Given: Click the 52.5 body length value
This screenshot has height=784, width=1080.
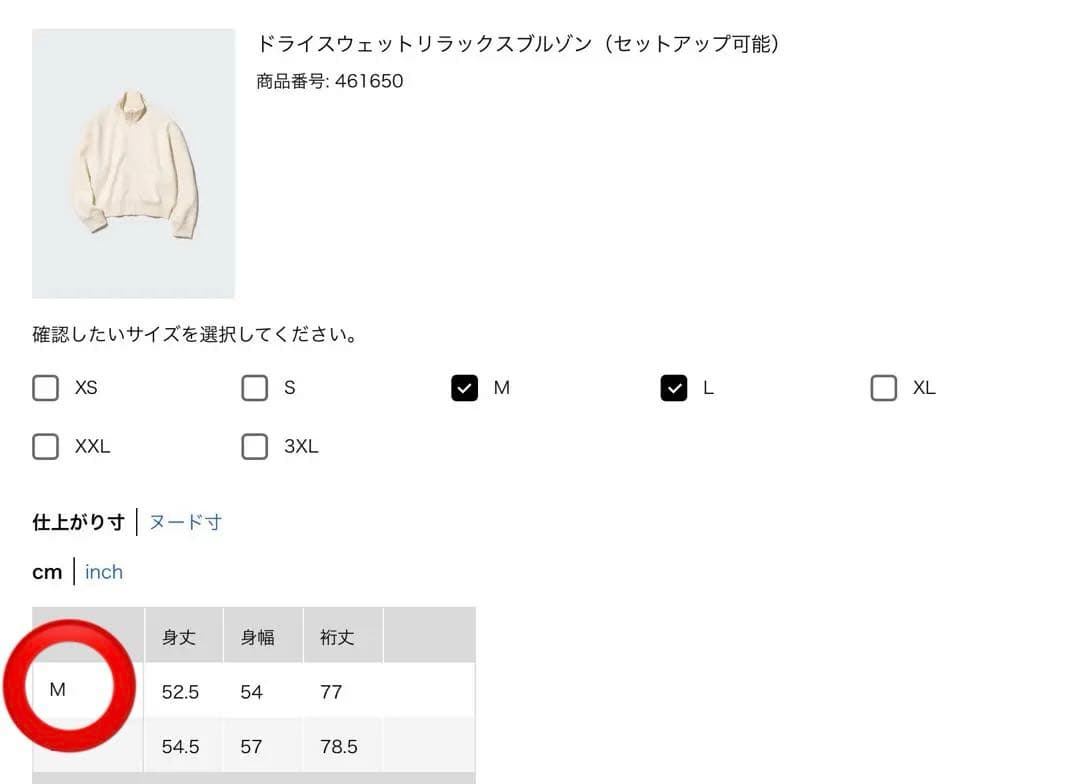Looking at the screenshot, I should (180, 692).
